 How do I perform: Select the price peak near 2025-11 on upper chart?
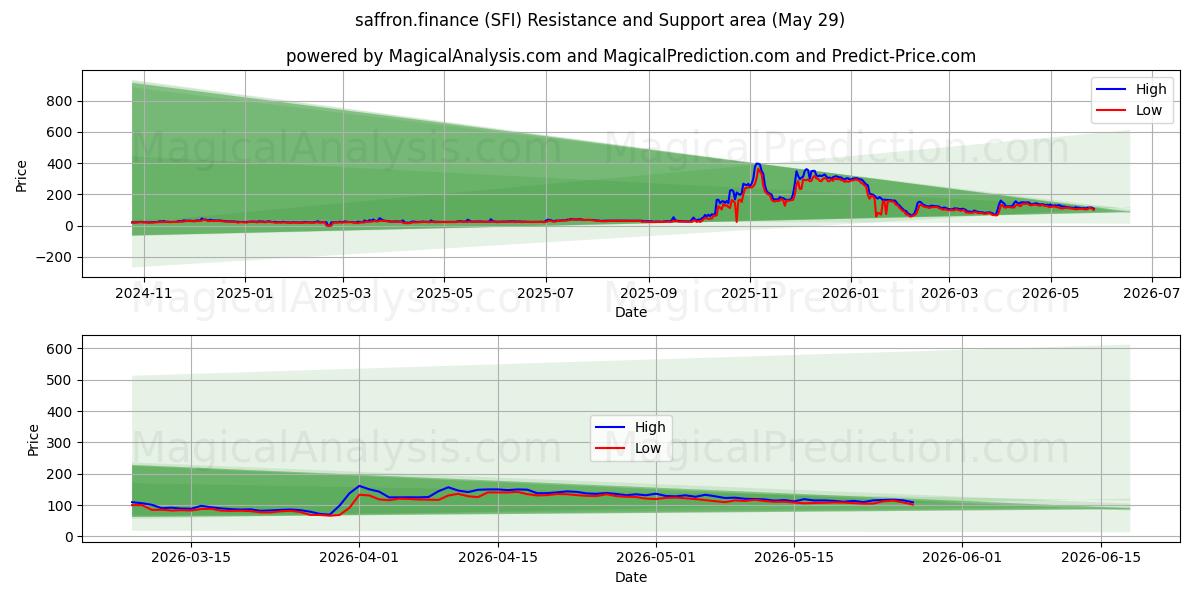pos(757,166)
